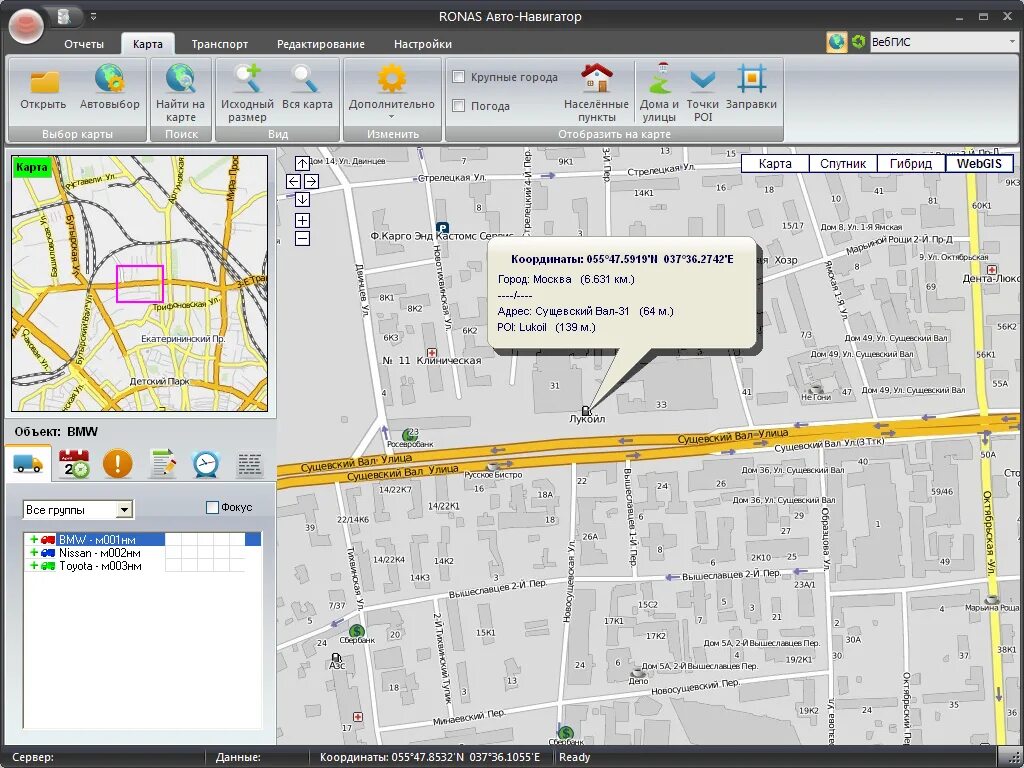This screenshot has width=1024, height=768.
Task: Show Заправки fuel stations layer
Action: (751, 88)
